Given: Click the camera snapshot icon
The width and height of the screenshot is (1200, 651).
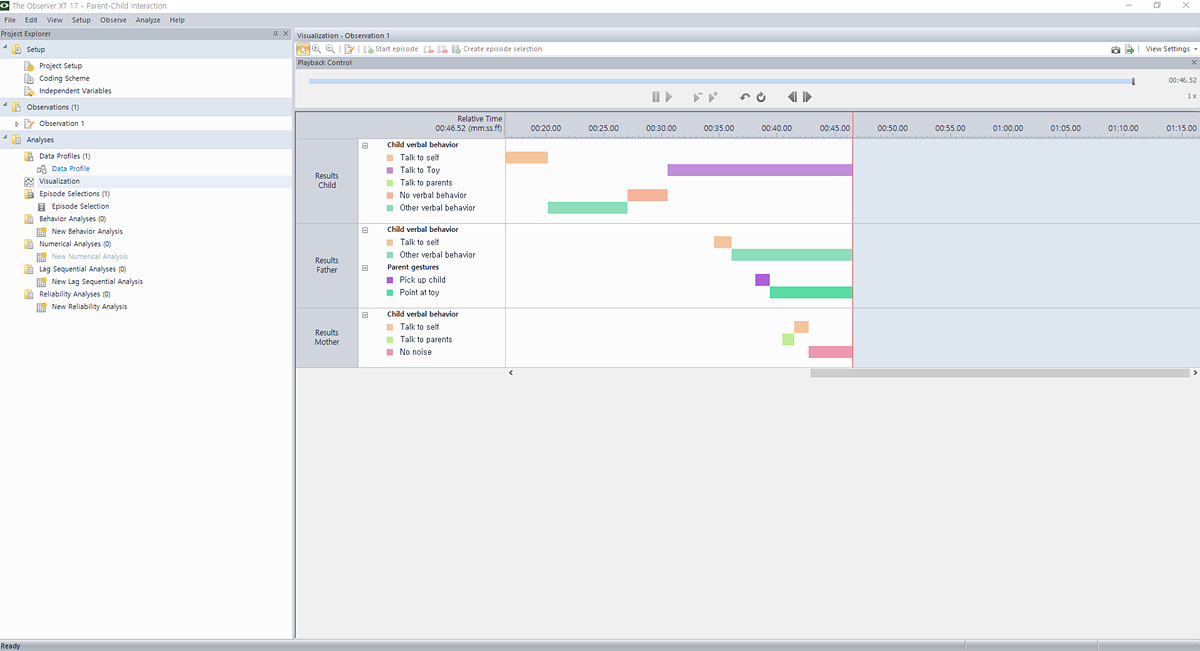Looking at the screenshot, I should (1115, 49).
